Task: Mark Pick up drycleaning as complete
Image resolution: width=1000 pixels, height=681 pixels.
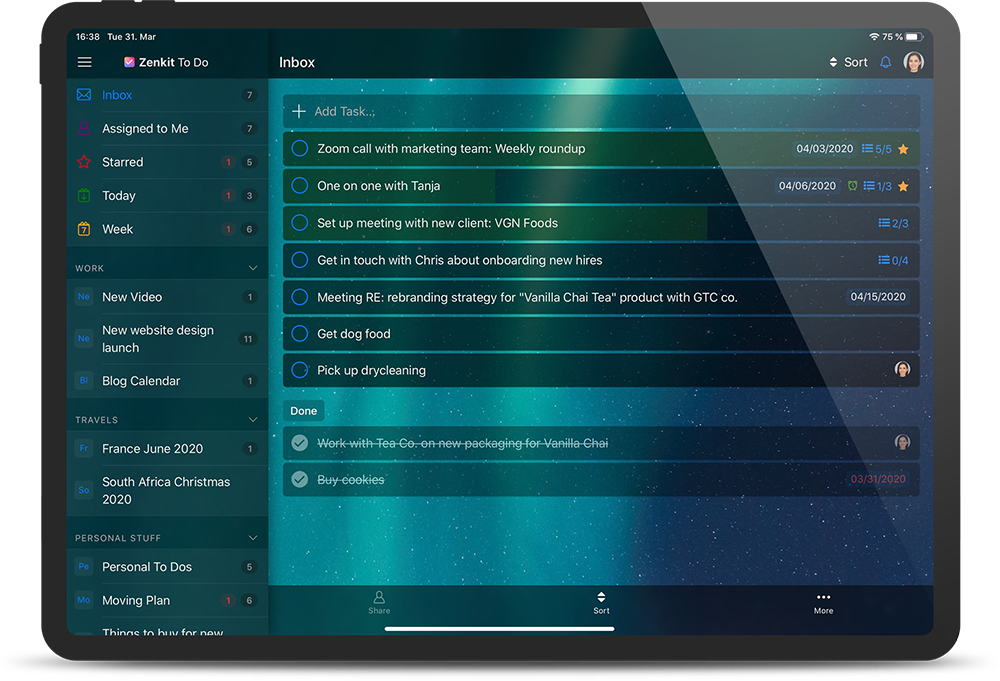Action: pyautogui.click(x=300, y=370)
